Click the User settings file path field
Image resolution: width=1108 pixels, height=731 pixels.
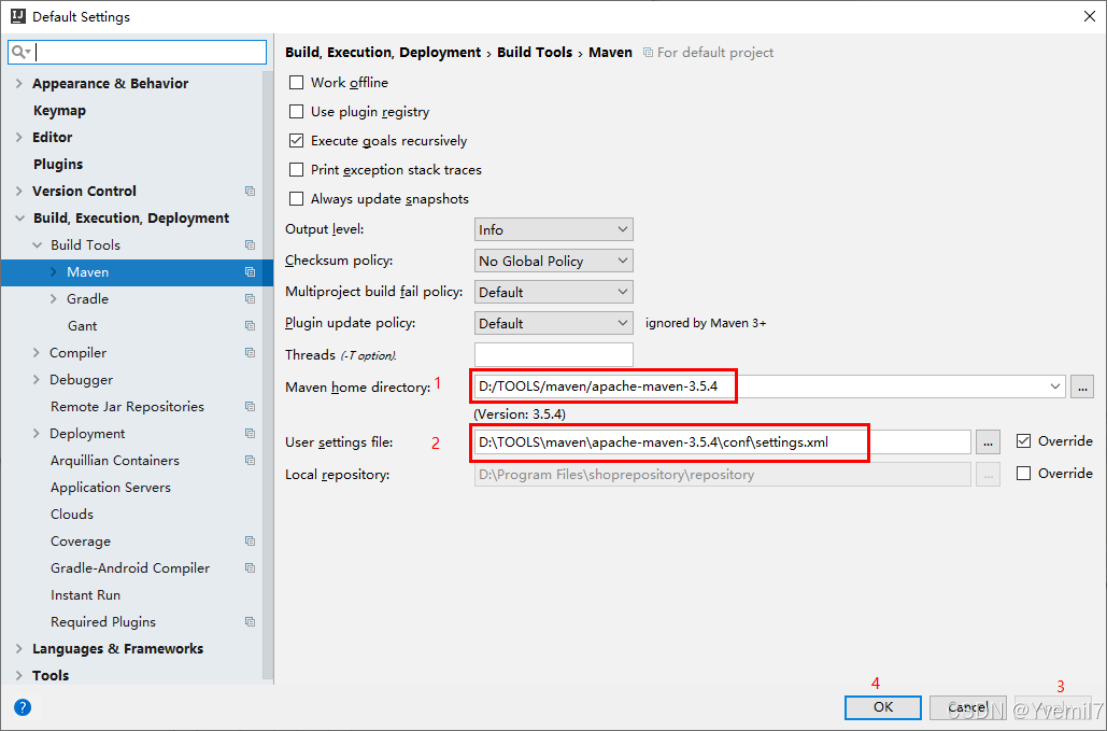(722, 442)
